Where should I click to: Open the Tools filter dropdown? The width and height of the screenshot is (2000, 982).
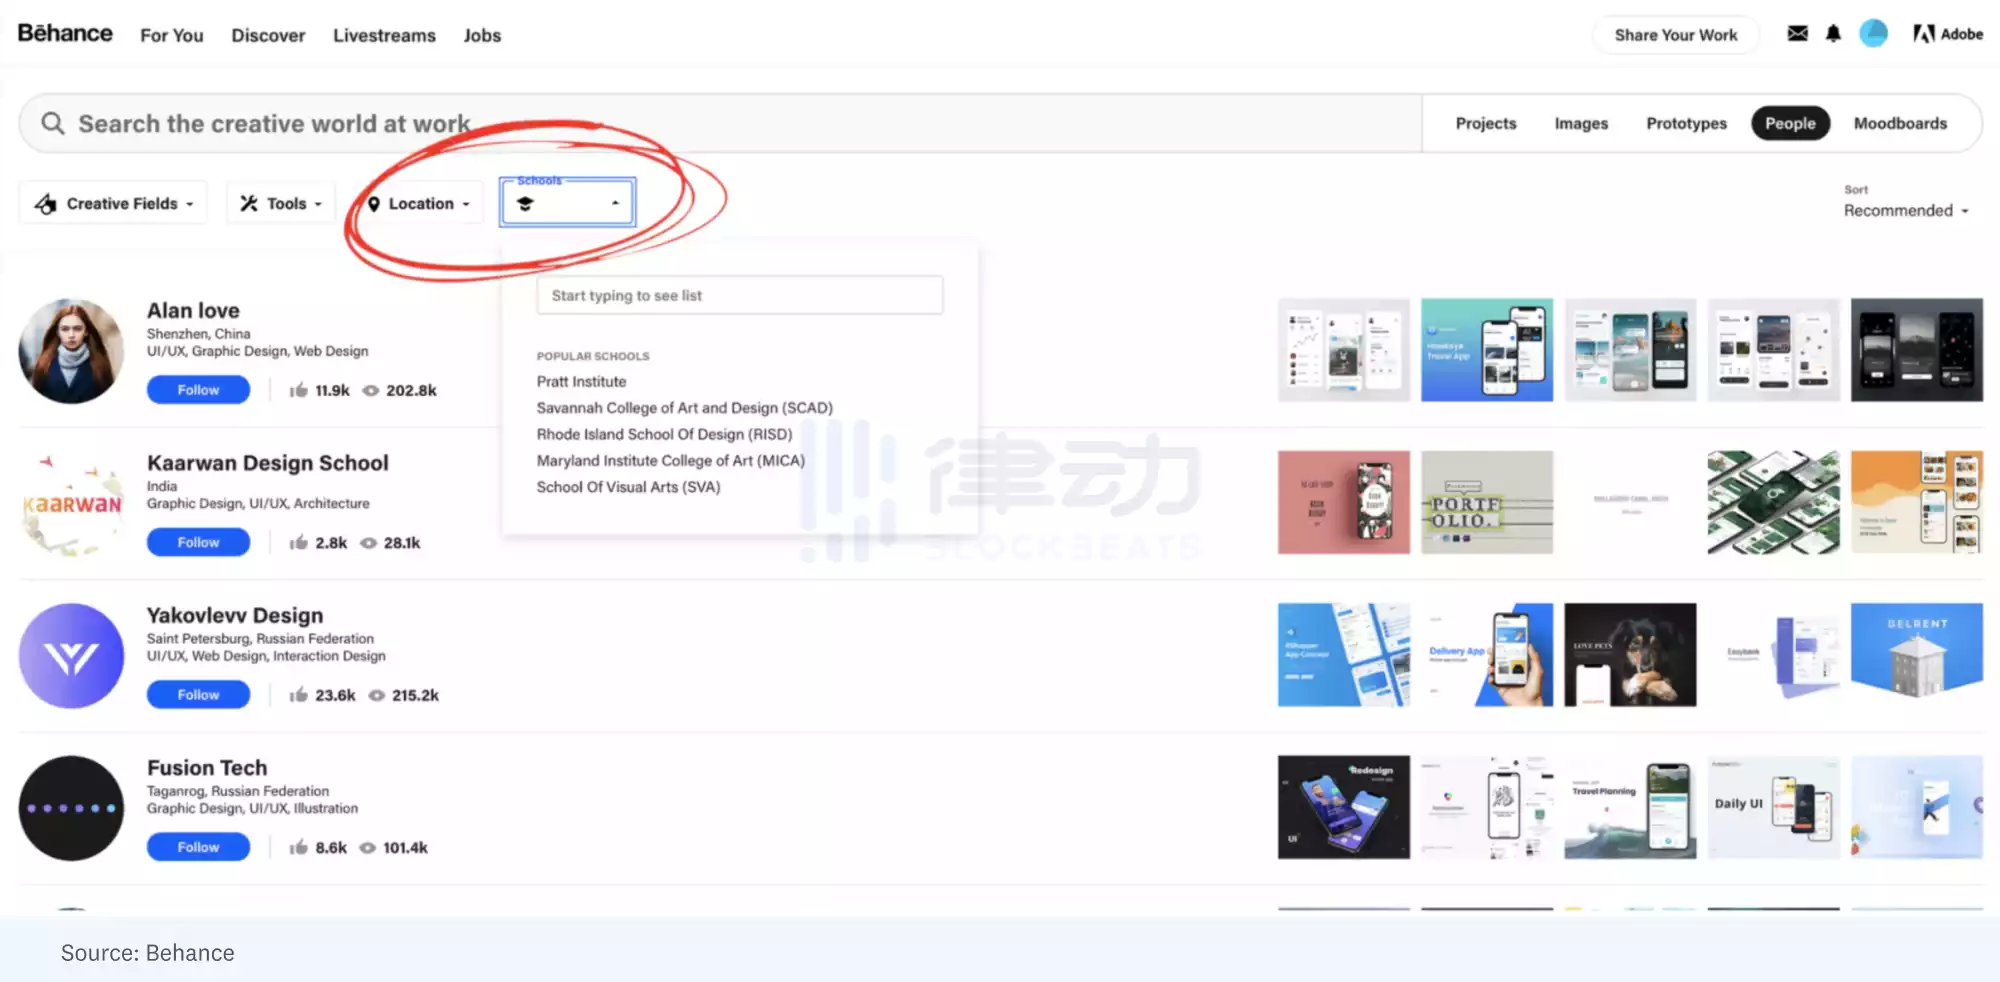[281, 203]
